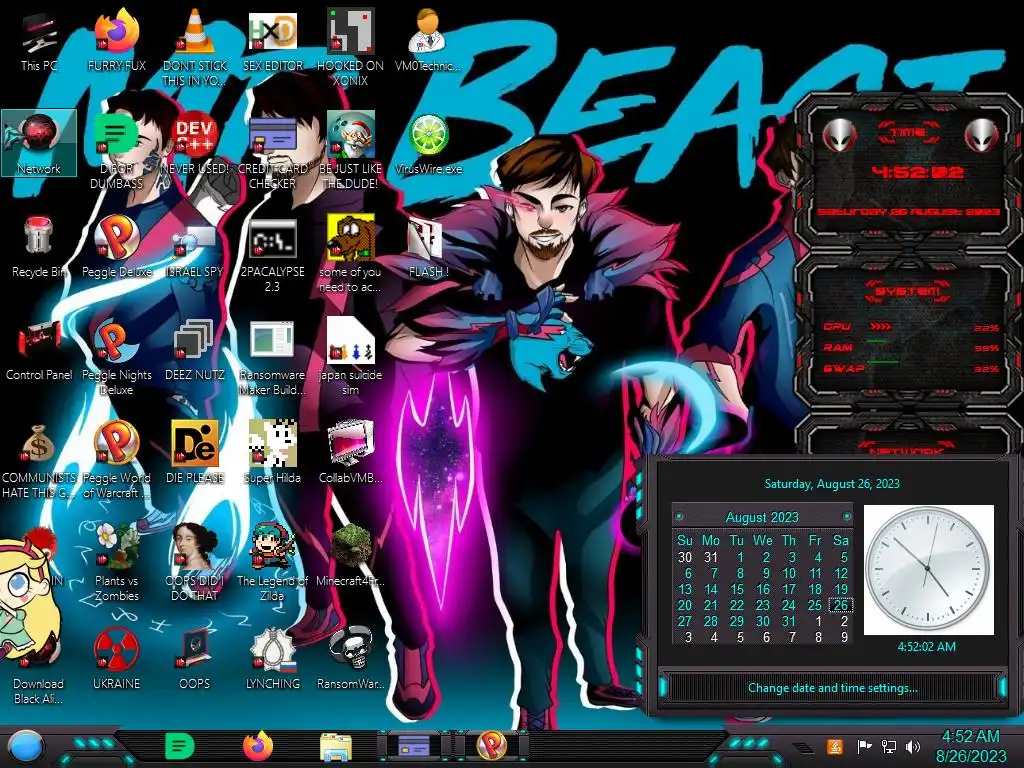
Task: Click the RAM meter in SYSTEM gadget
Action: 910,347
